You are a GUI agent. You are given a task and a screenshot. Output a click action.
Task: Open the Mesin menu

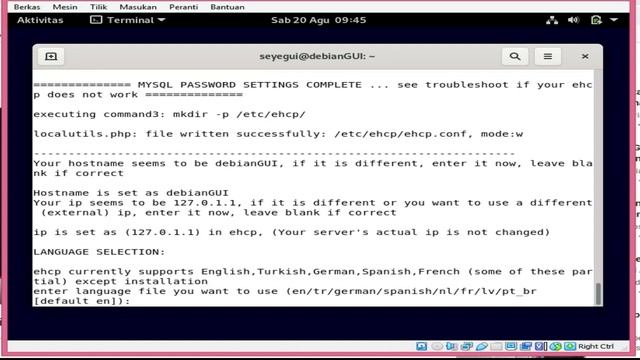tap(65, 7)
